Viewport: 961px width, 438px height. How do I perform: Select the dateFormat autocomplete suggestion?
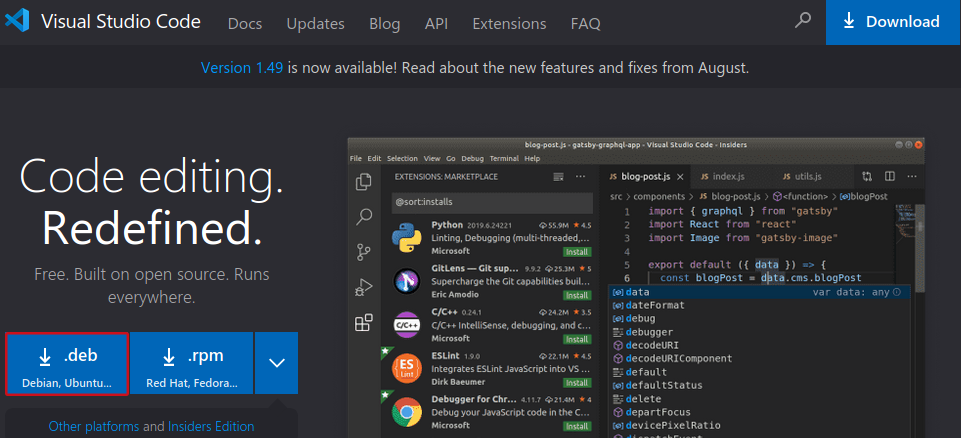coord(759,305)
